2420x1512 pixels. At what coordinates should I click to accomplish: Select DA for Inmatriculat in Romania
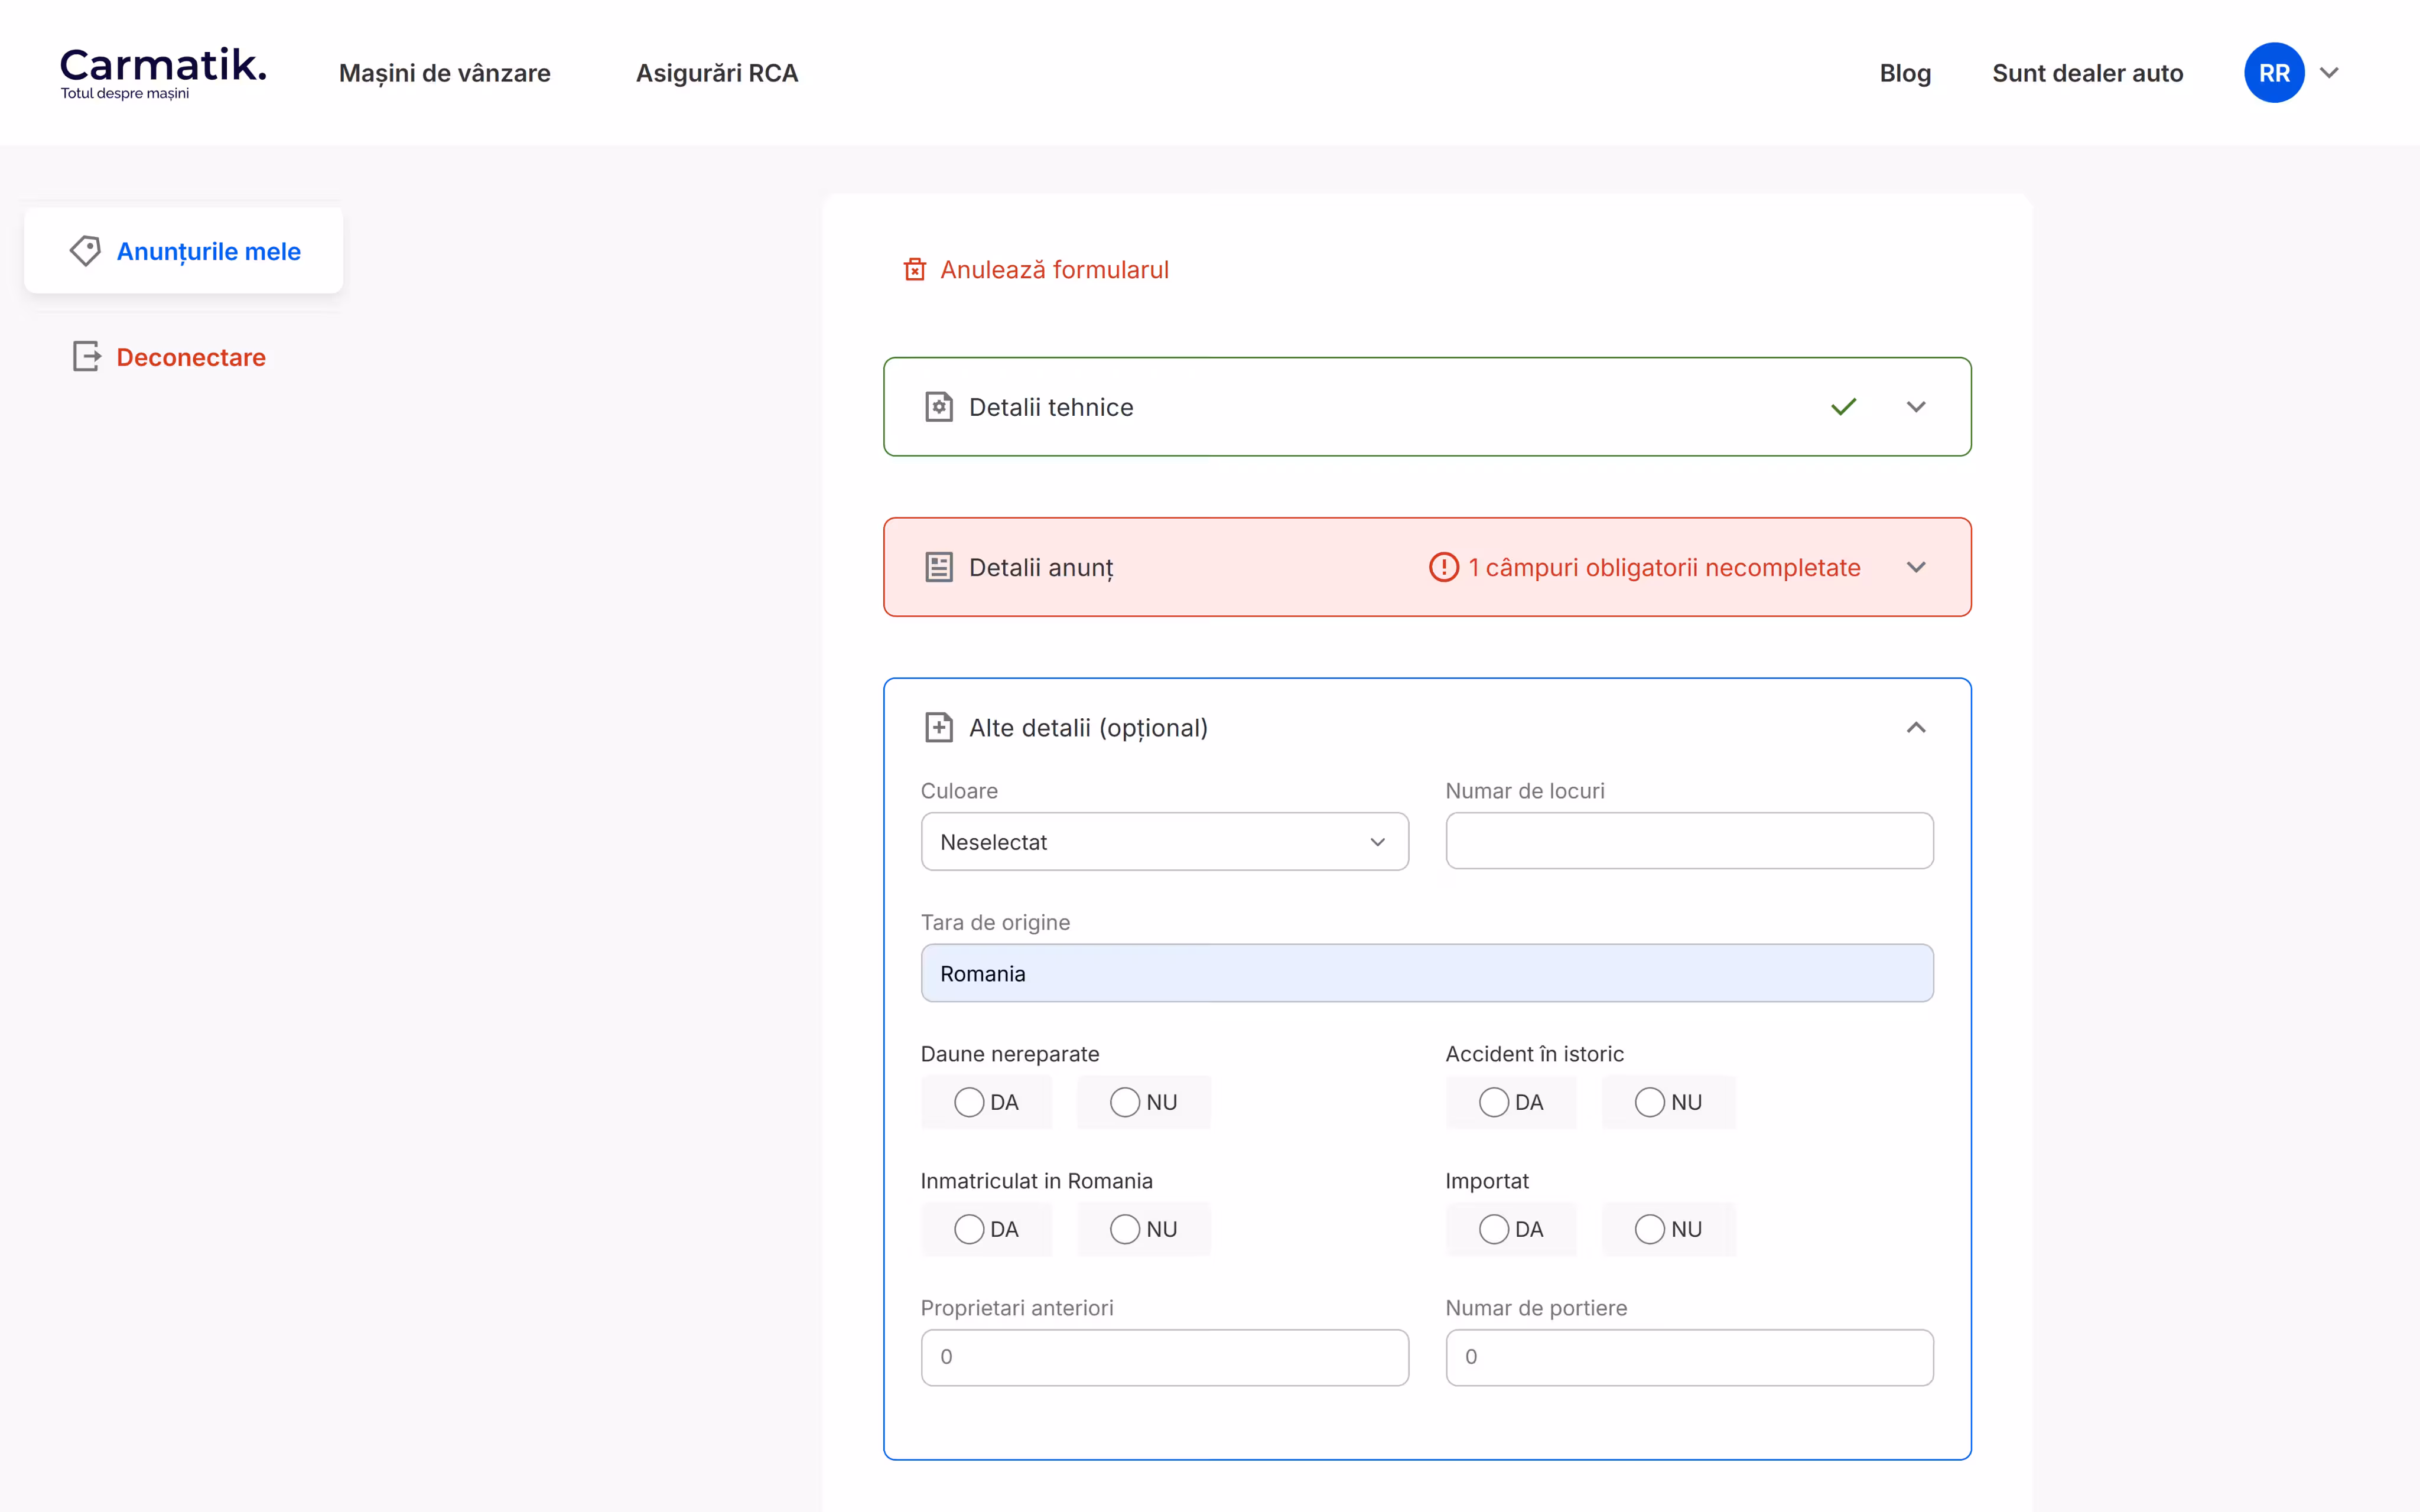986,1229
